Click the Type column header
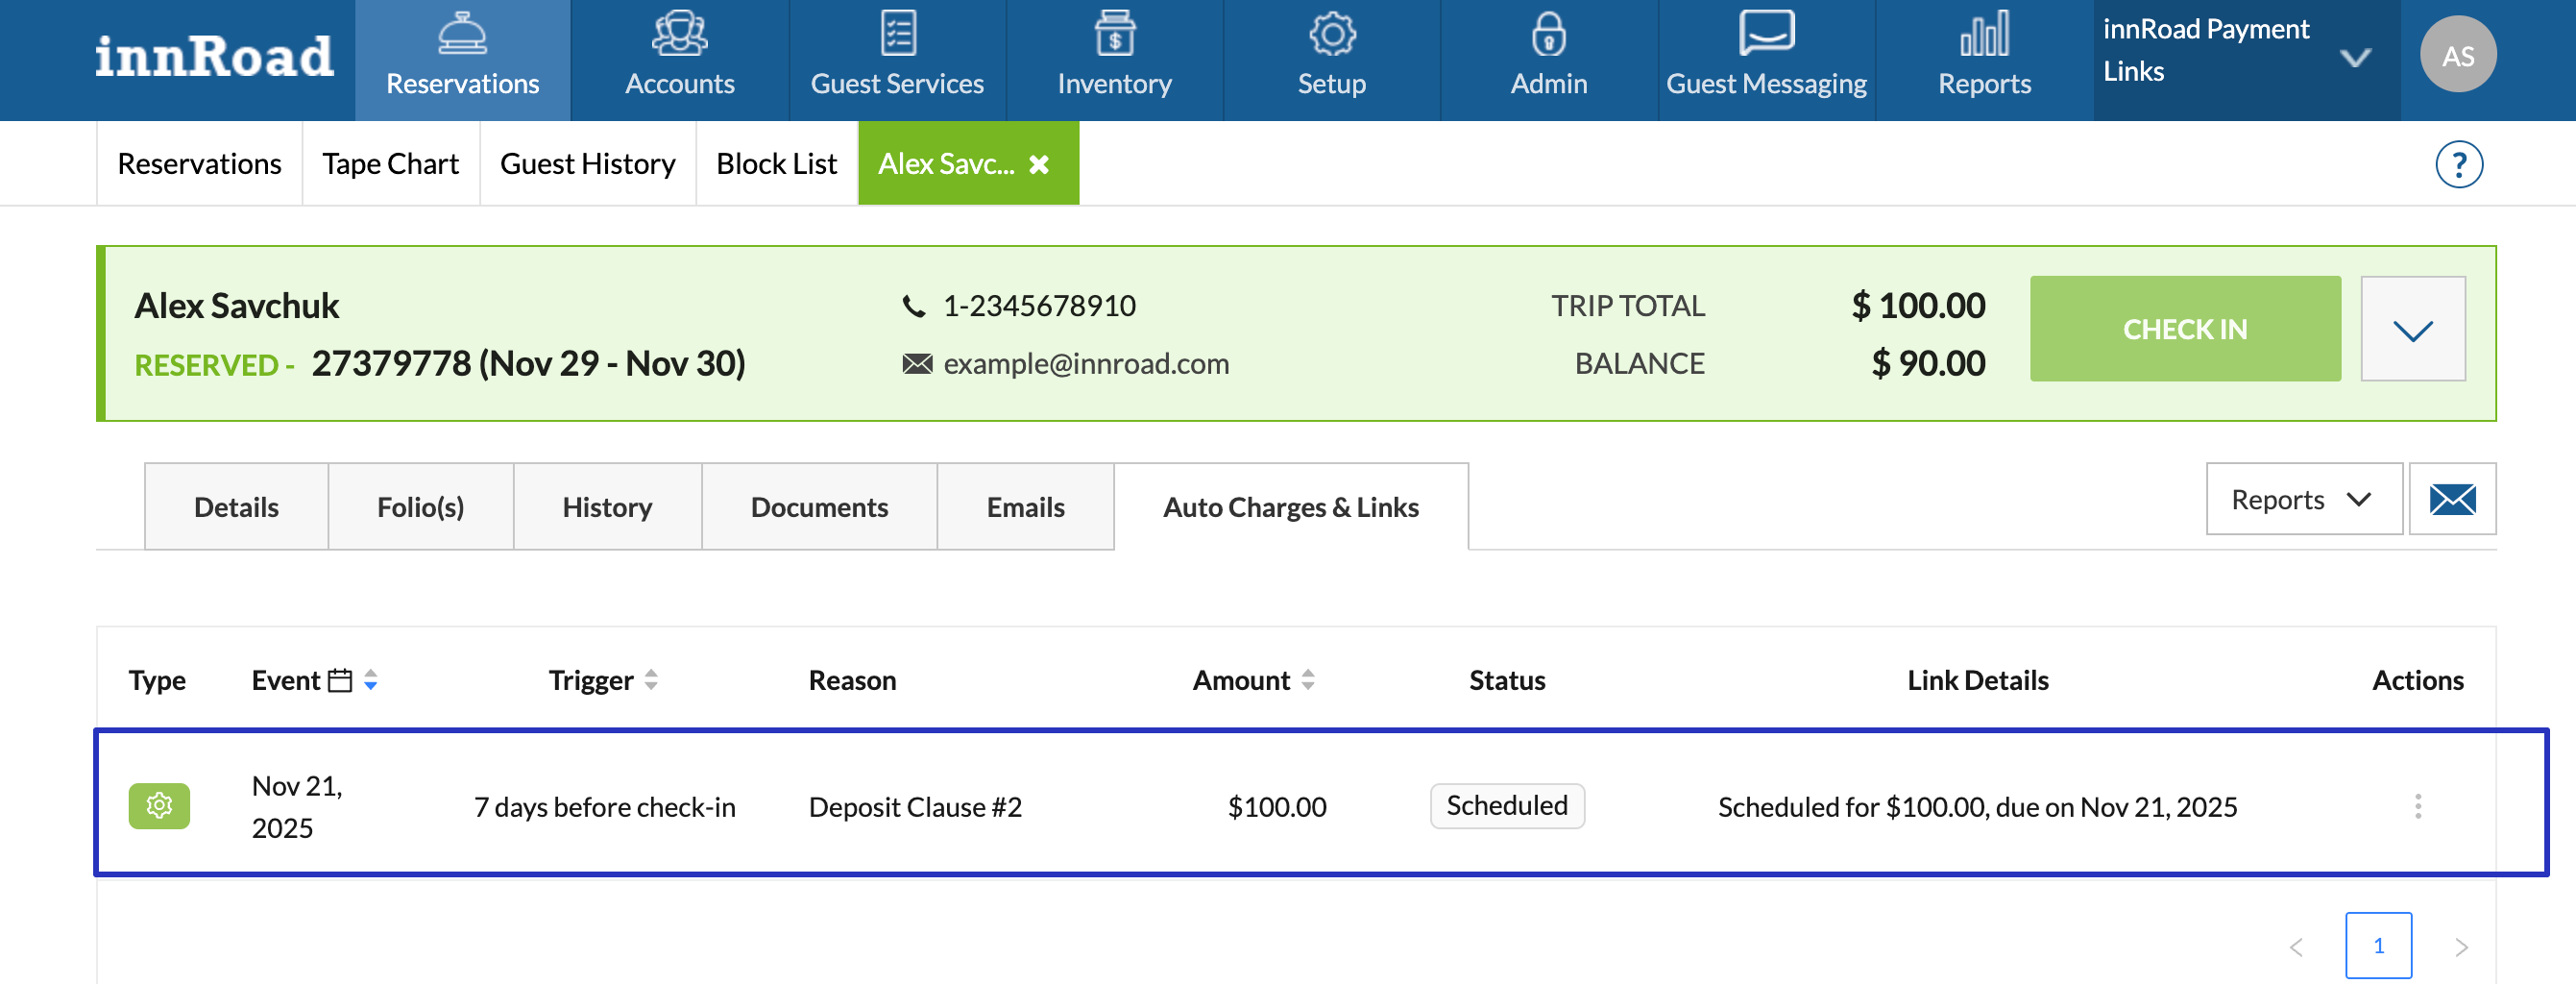The height and width of the screenshot is (984, 2576). coord(157,681)
